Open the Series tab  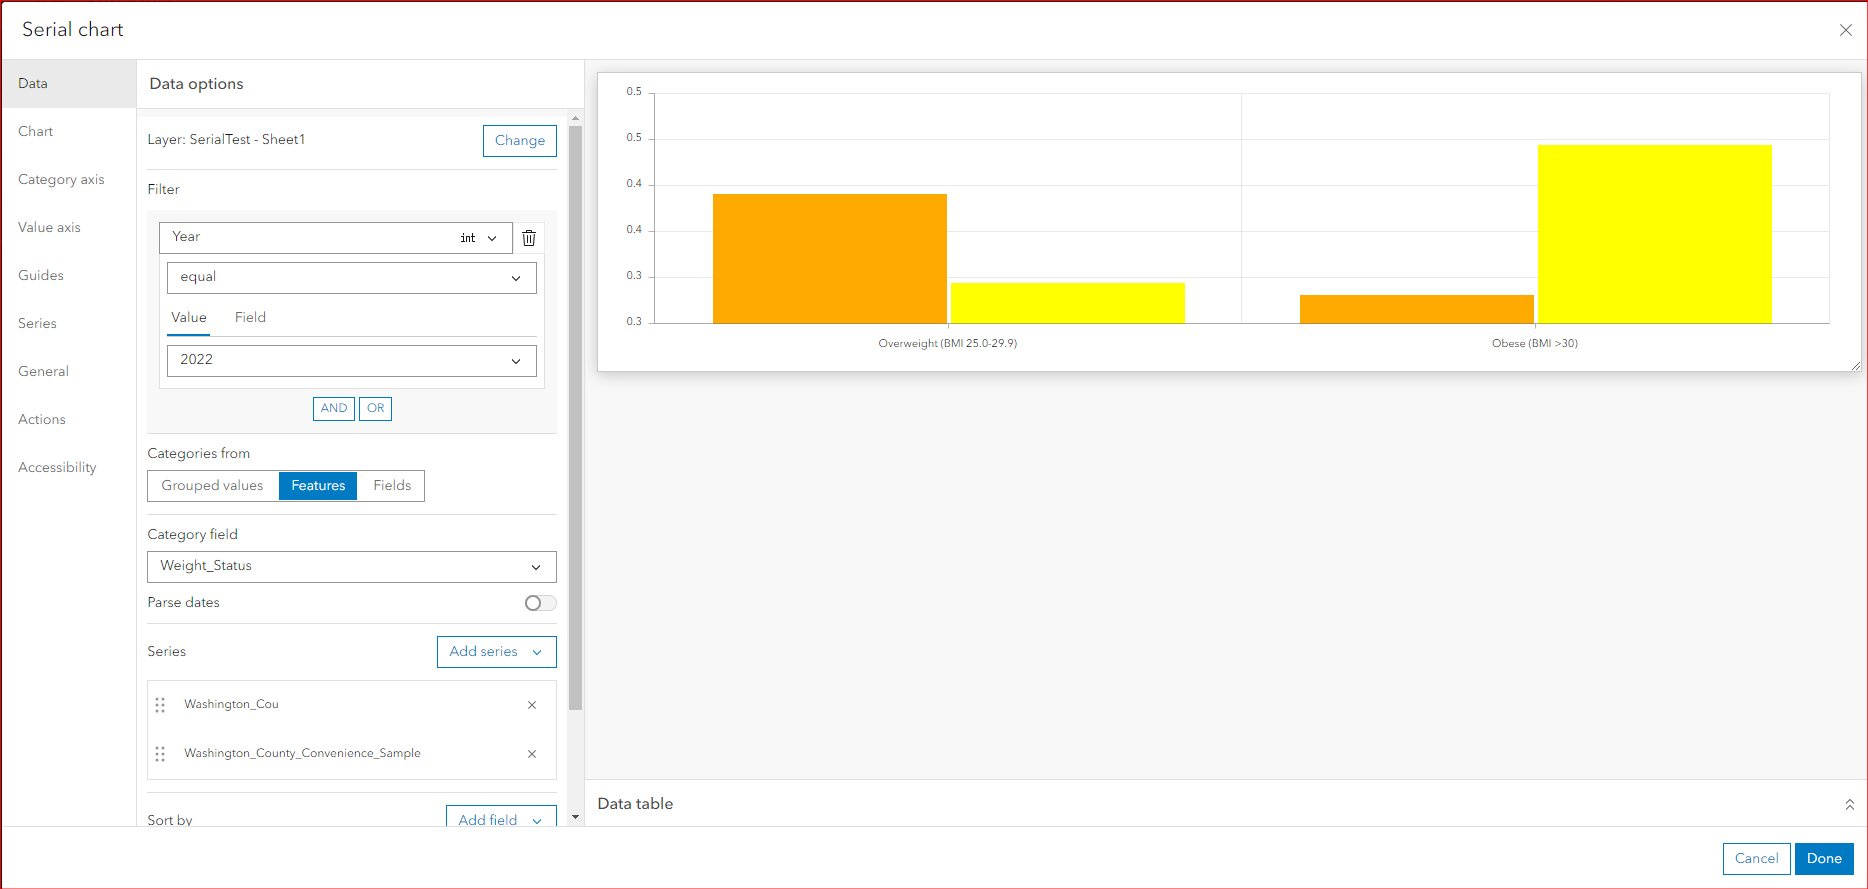(69, 324)
